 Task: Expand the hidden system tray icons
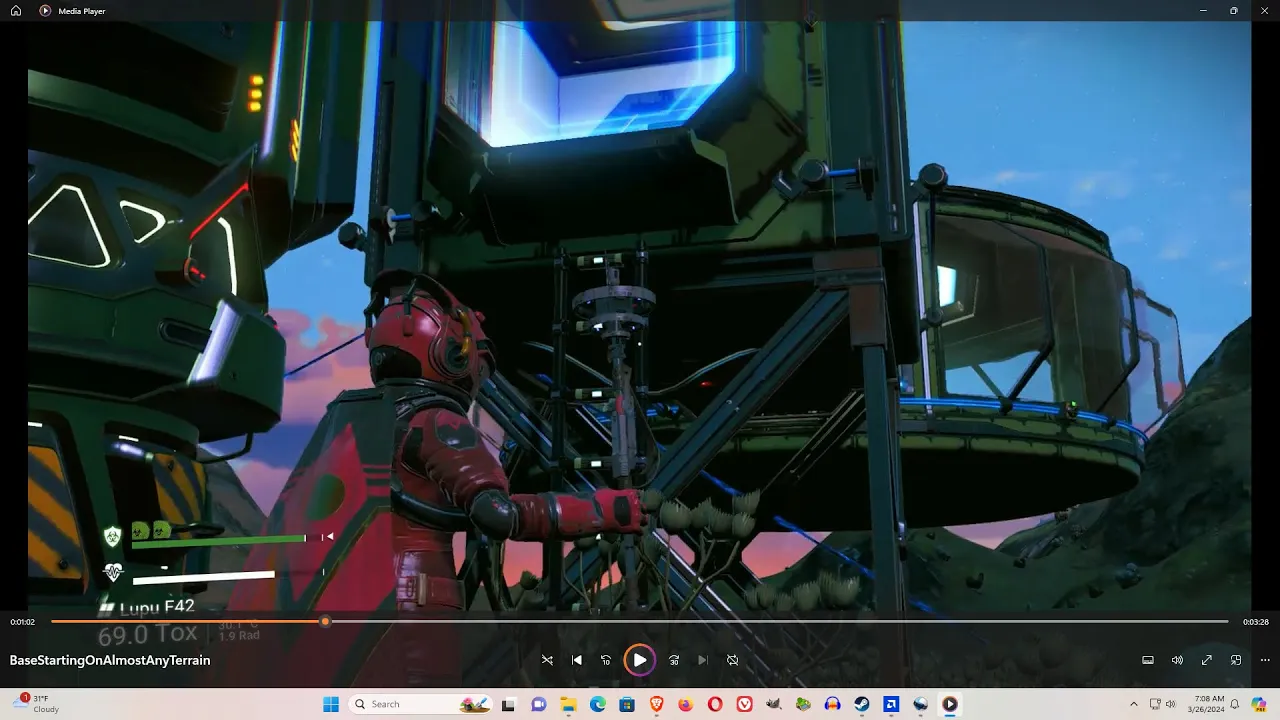[x=1133, y=704]
